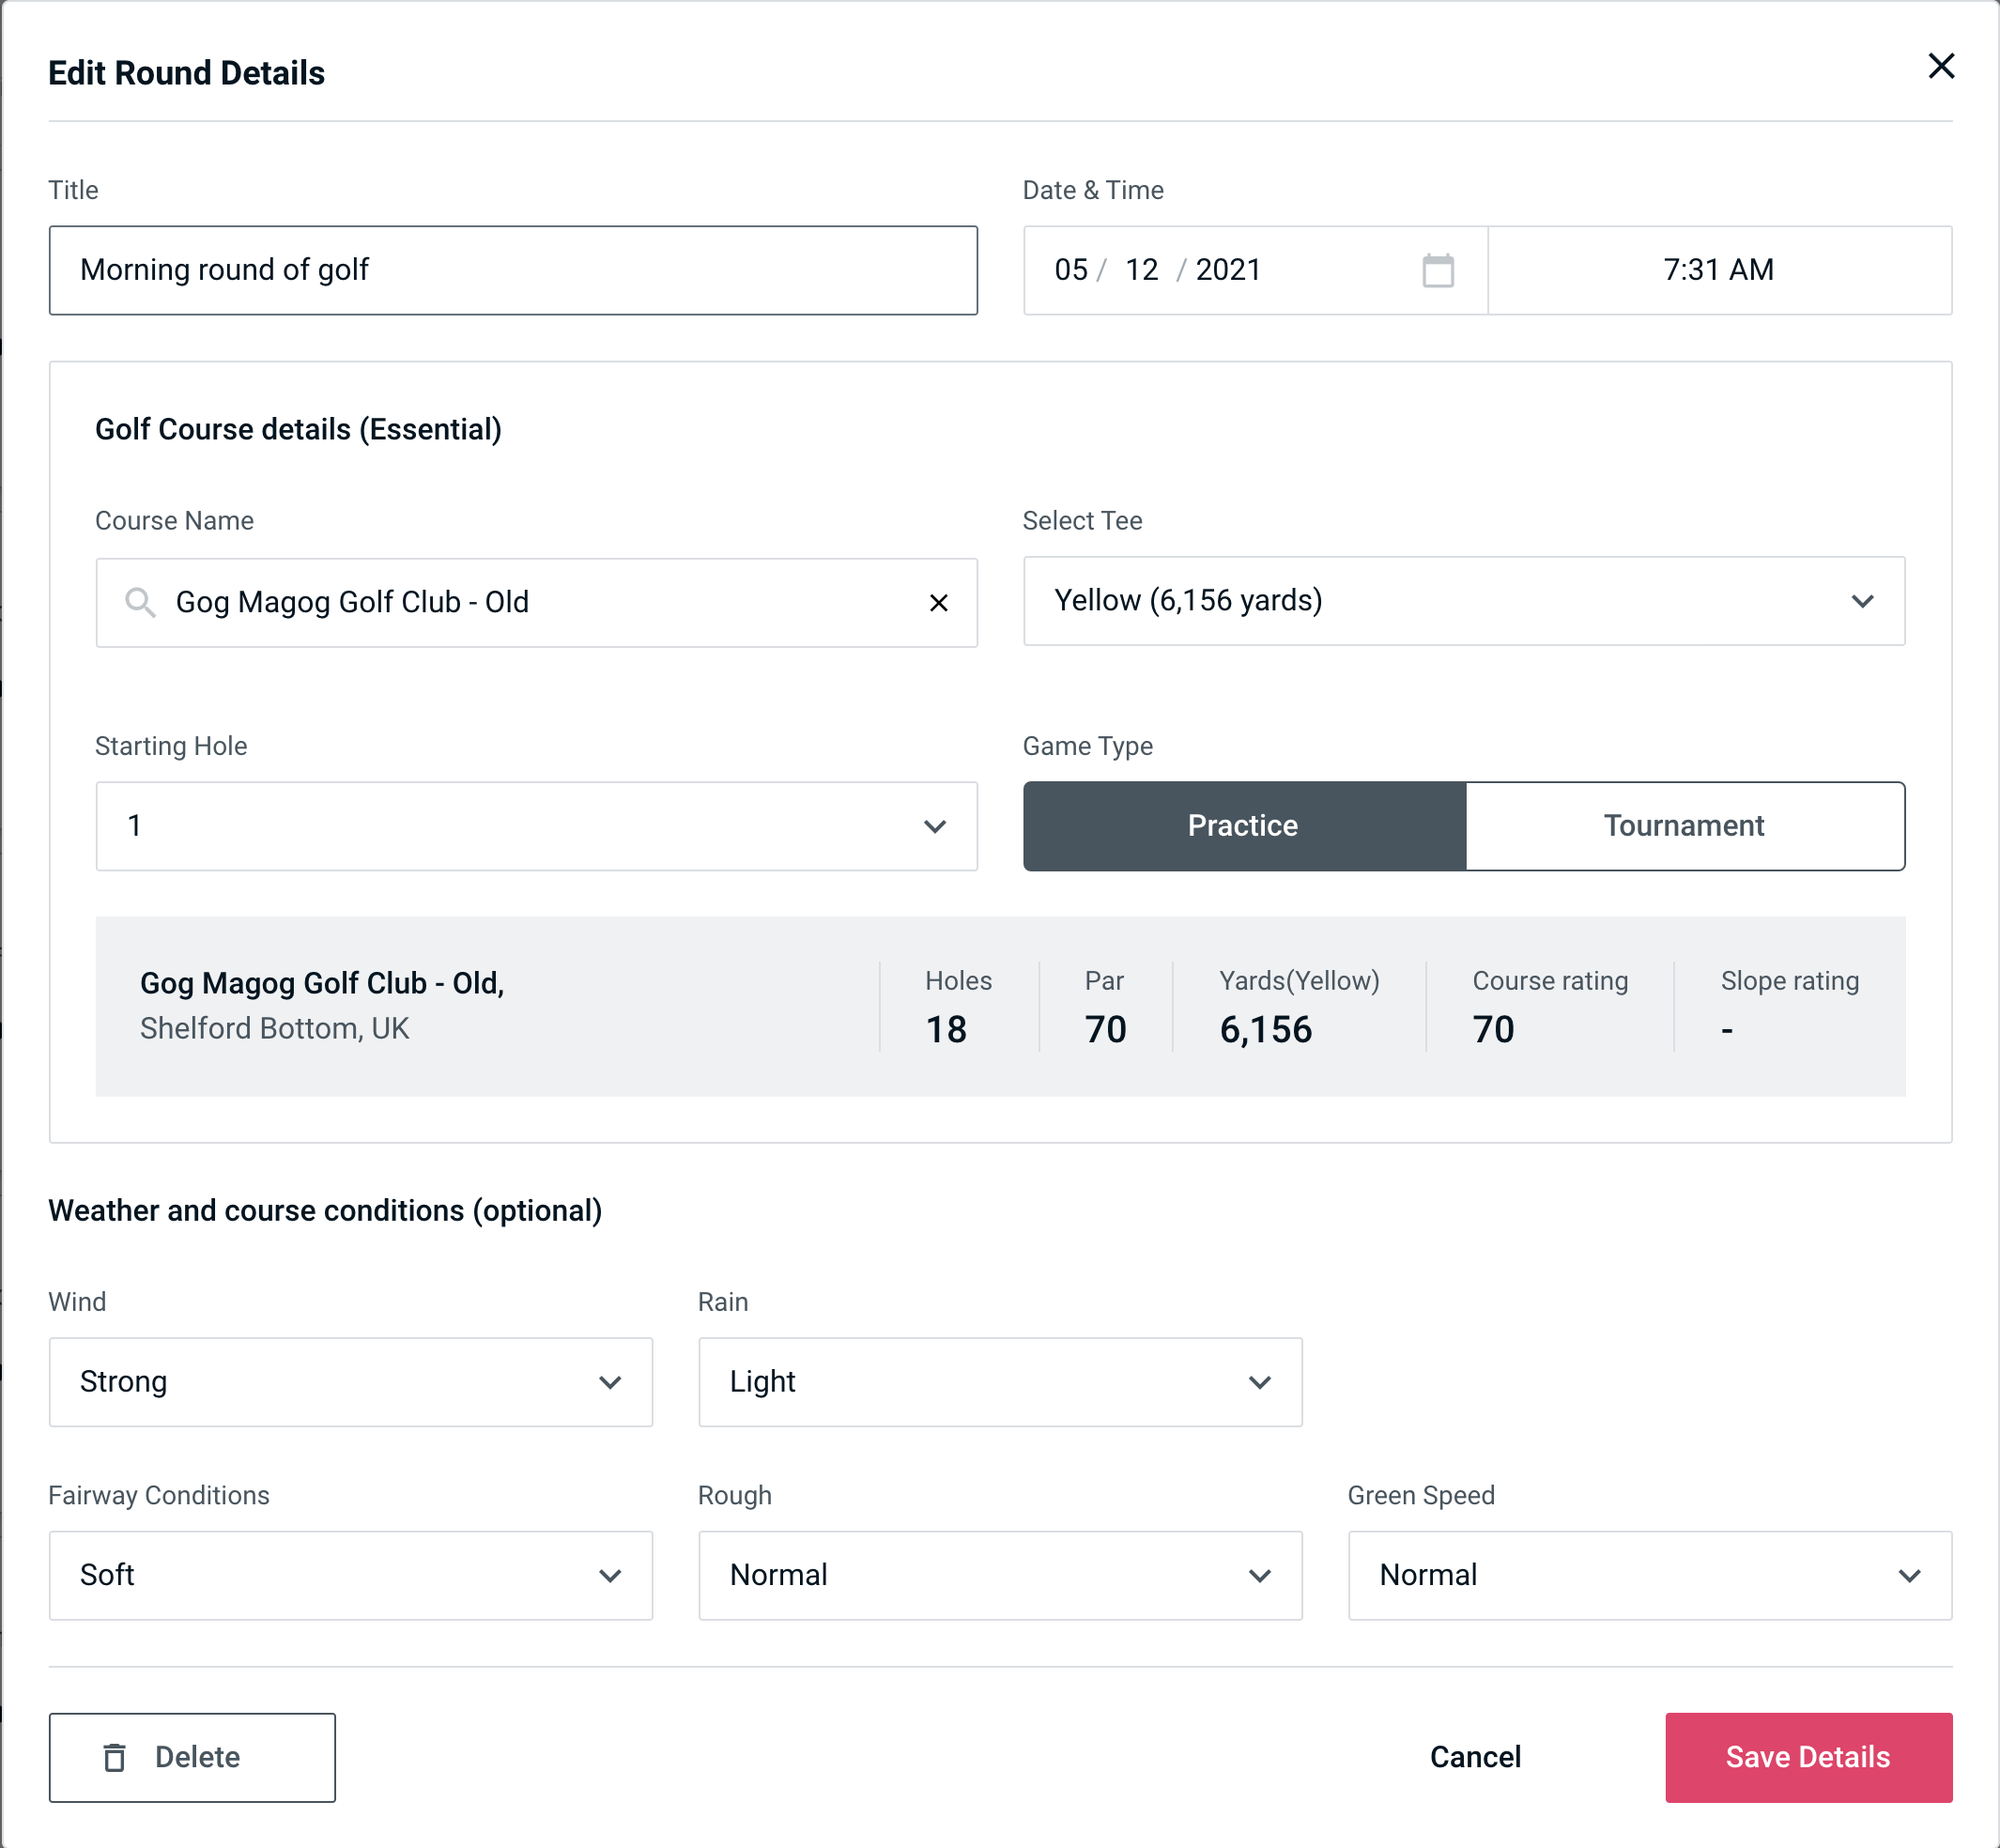Toggle Game Type to Practice

[1244, 827]
